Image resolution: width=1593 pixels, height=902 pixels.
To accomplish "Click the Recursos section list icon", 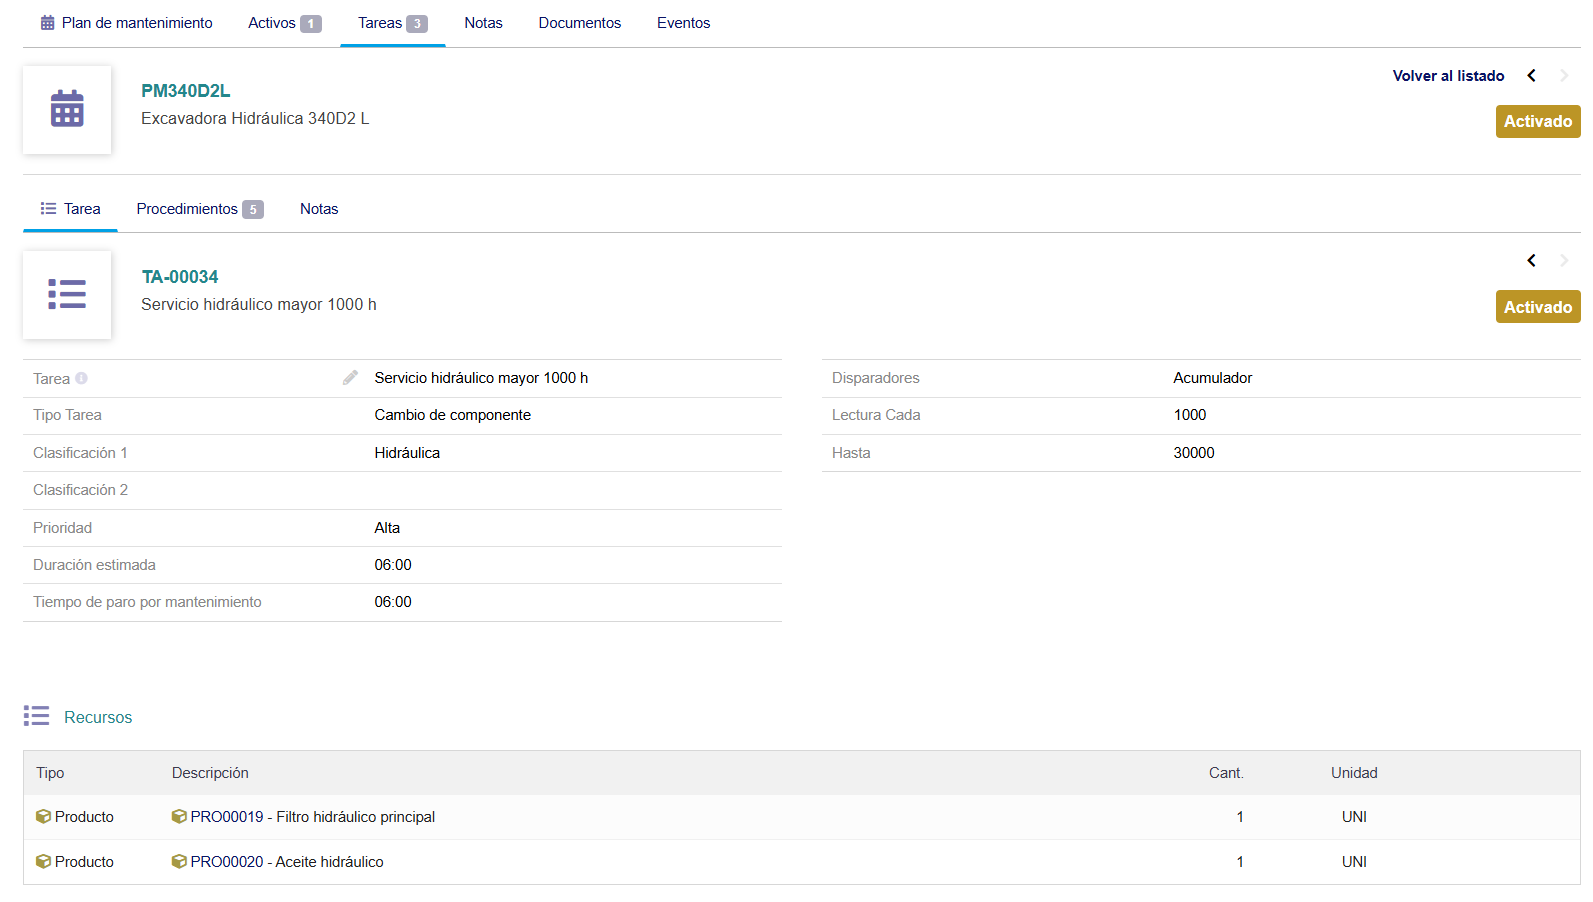I will [37, 716].
